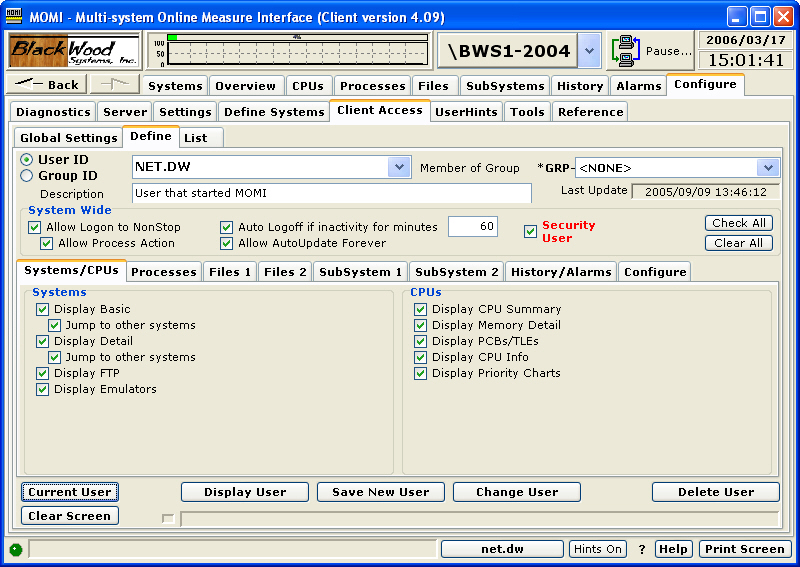Click the inactivity minutes input field

point(472,227)
